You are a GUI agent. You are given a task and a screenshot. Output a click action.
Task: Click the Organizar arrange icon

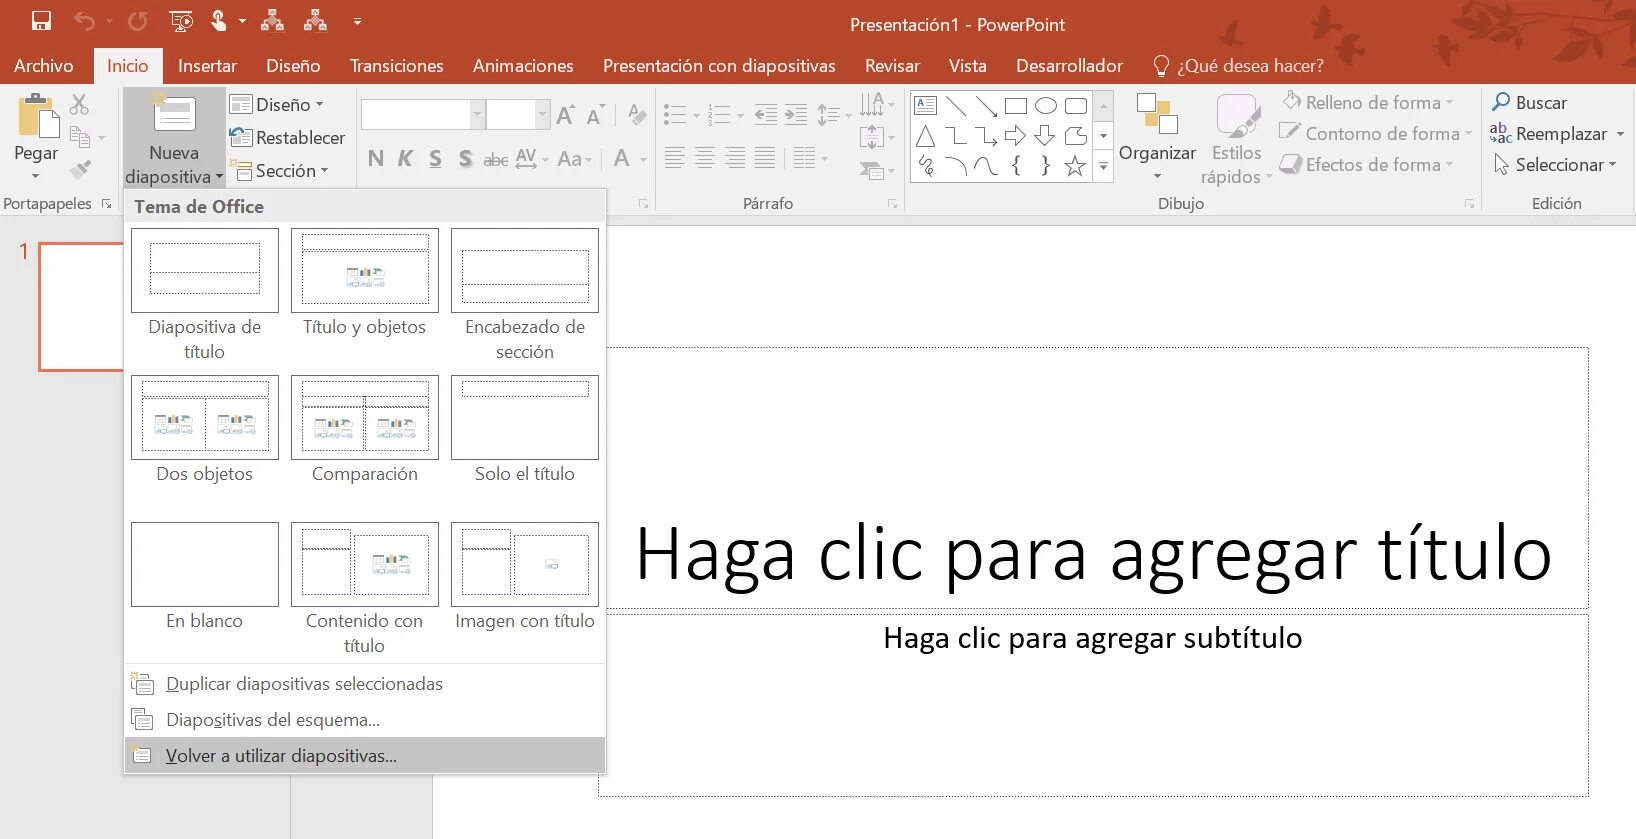click(1157, 114)
